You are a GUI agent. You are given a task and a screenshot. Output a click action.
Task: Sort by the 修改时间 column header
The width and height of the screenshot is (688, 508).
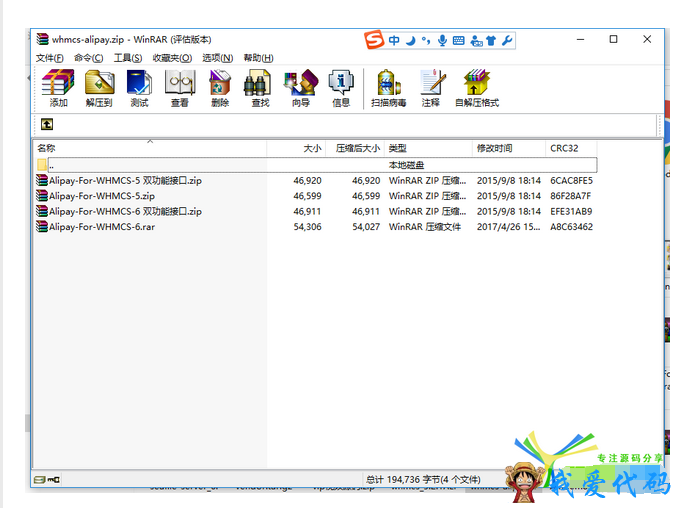pyautogui.click(x=509, y=148)
